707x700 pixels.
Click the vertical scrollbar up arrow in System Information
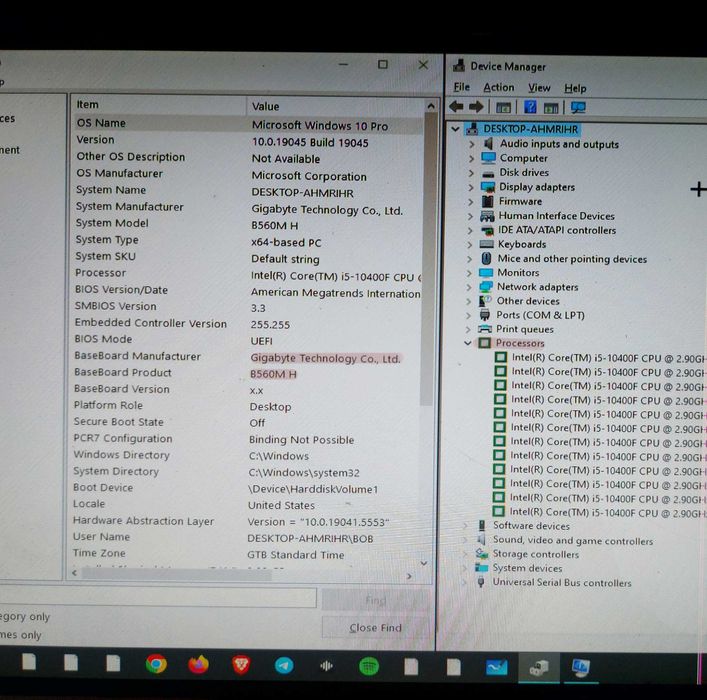click(x=431, y=106)
